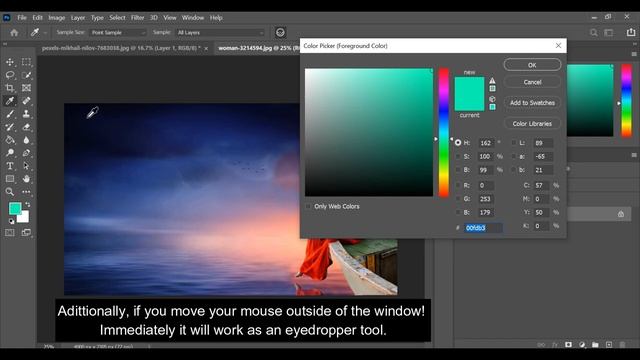Click the not-web-safe cube icon

[492, 99]
